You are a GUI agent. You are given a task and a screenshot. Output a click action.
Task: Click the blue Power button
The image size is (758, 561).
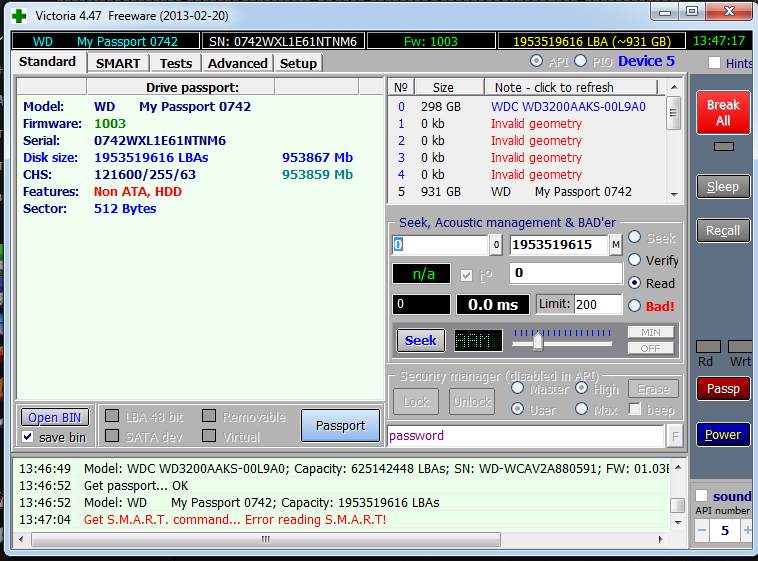tap(722, 435)
